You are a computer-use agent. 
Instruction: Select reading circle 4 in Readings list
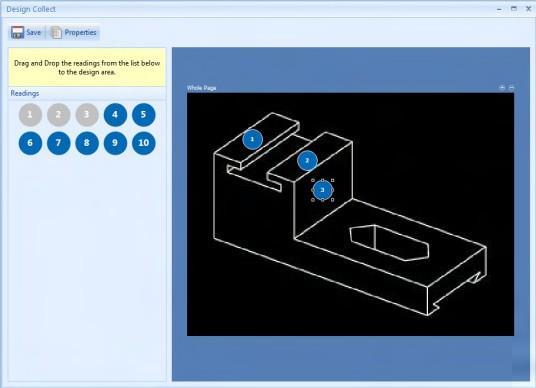[115, 115]
